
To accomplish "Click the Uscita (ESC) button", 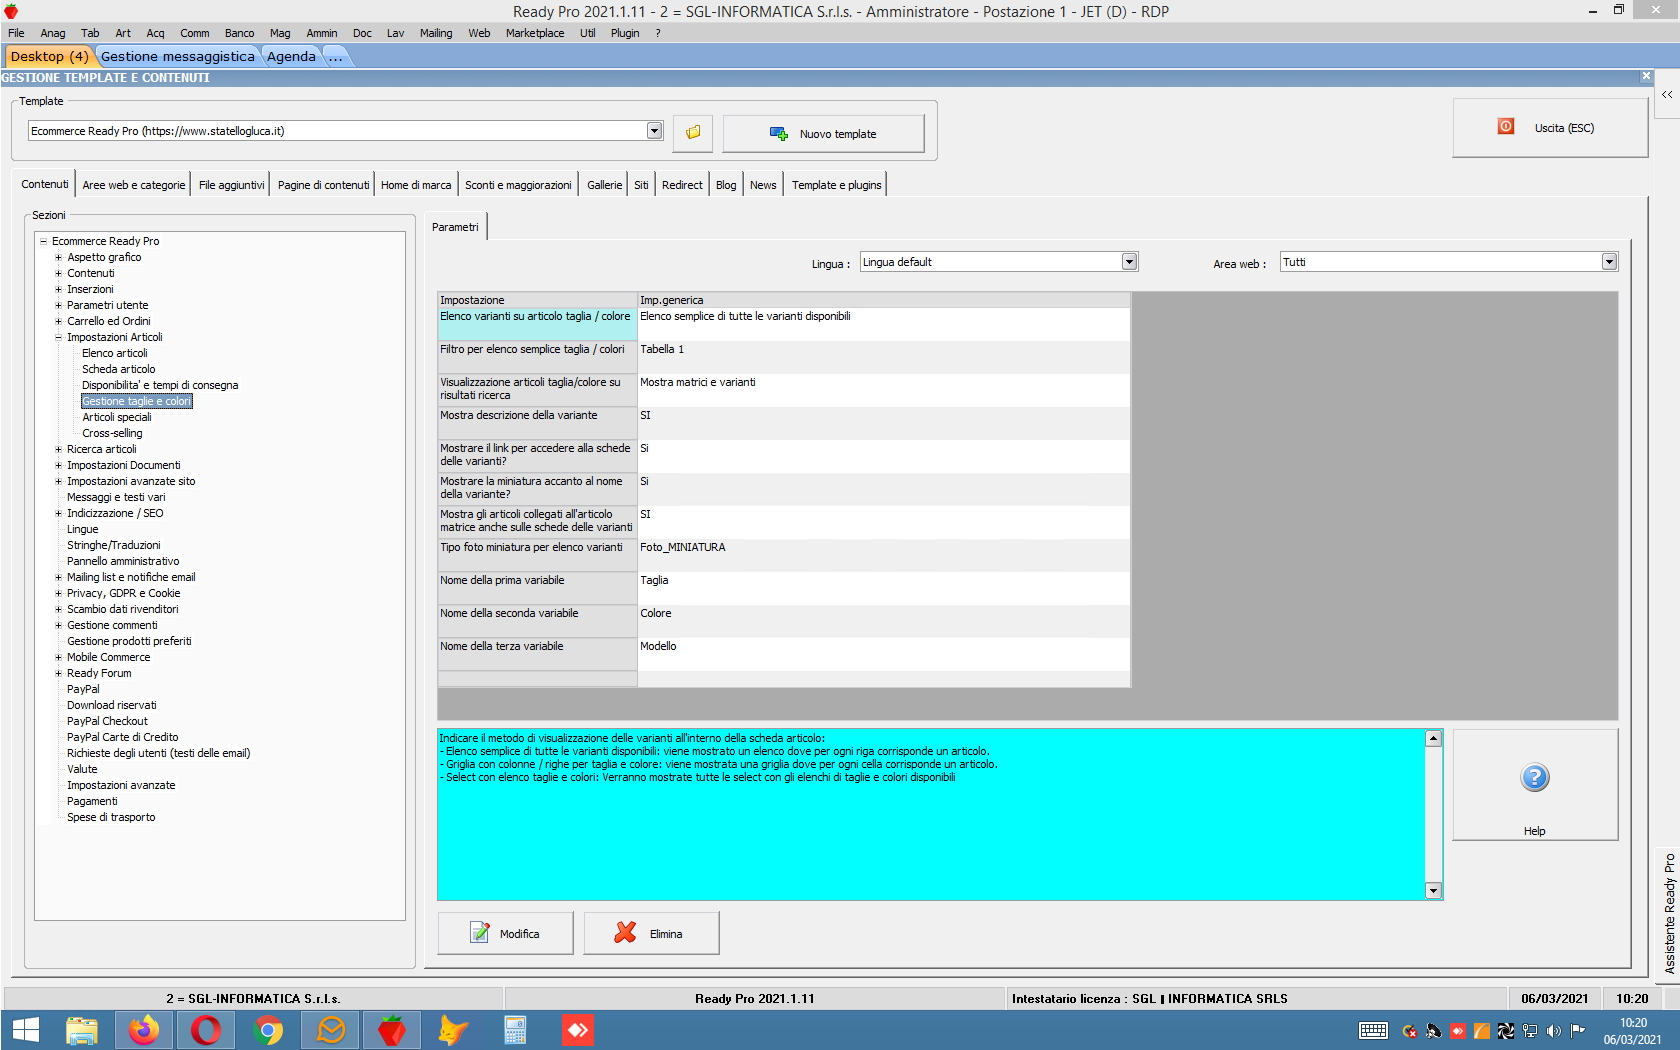I will point(1549,128).
